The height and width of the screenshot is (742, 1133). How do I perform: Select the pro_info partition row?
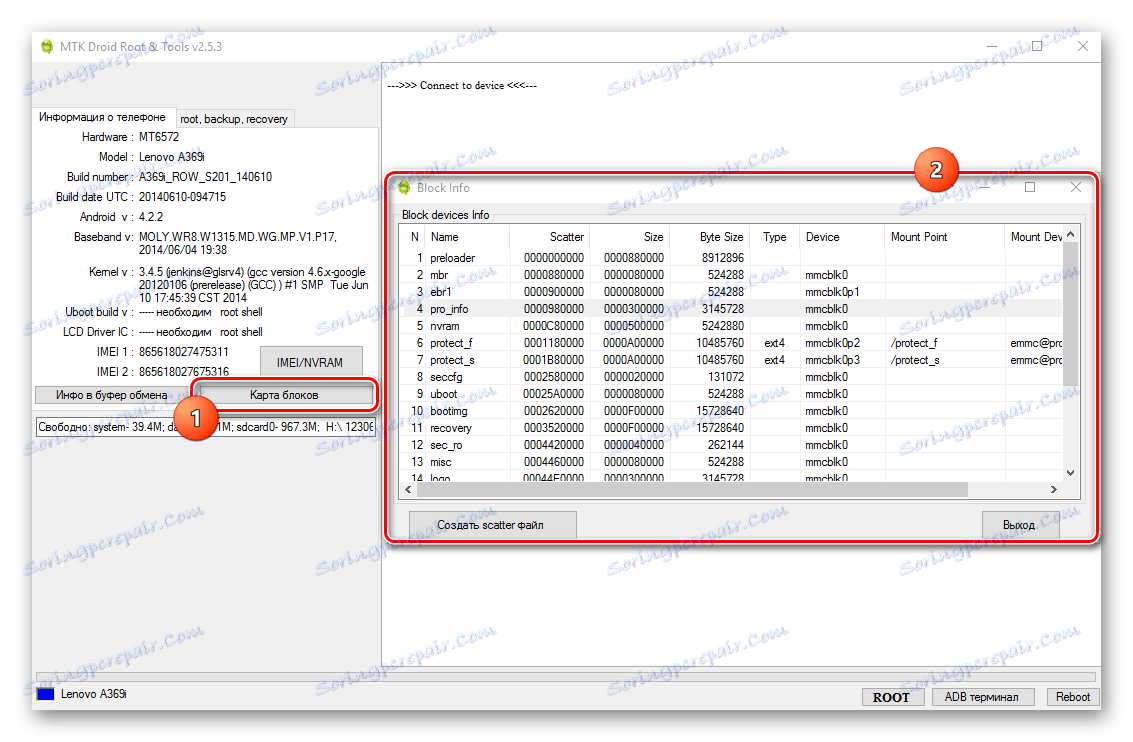tap(732, 309)
